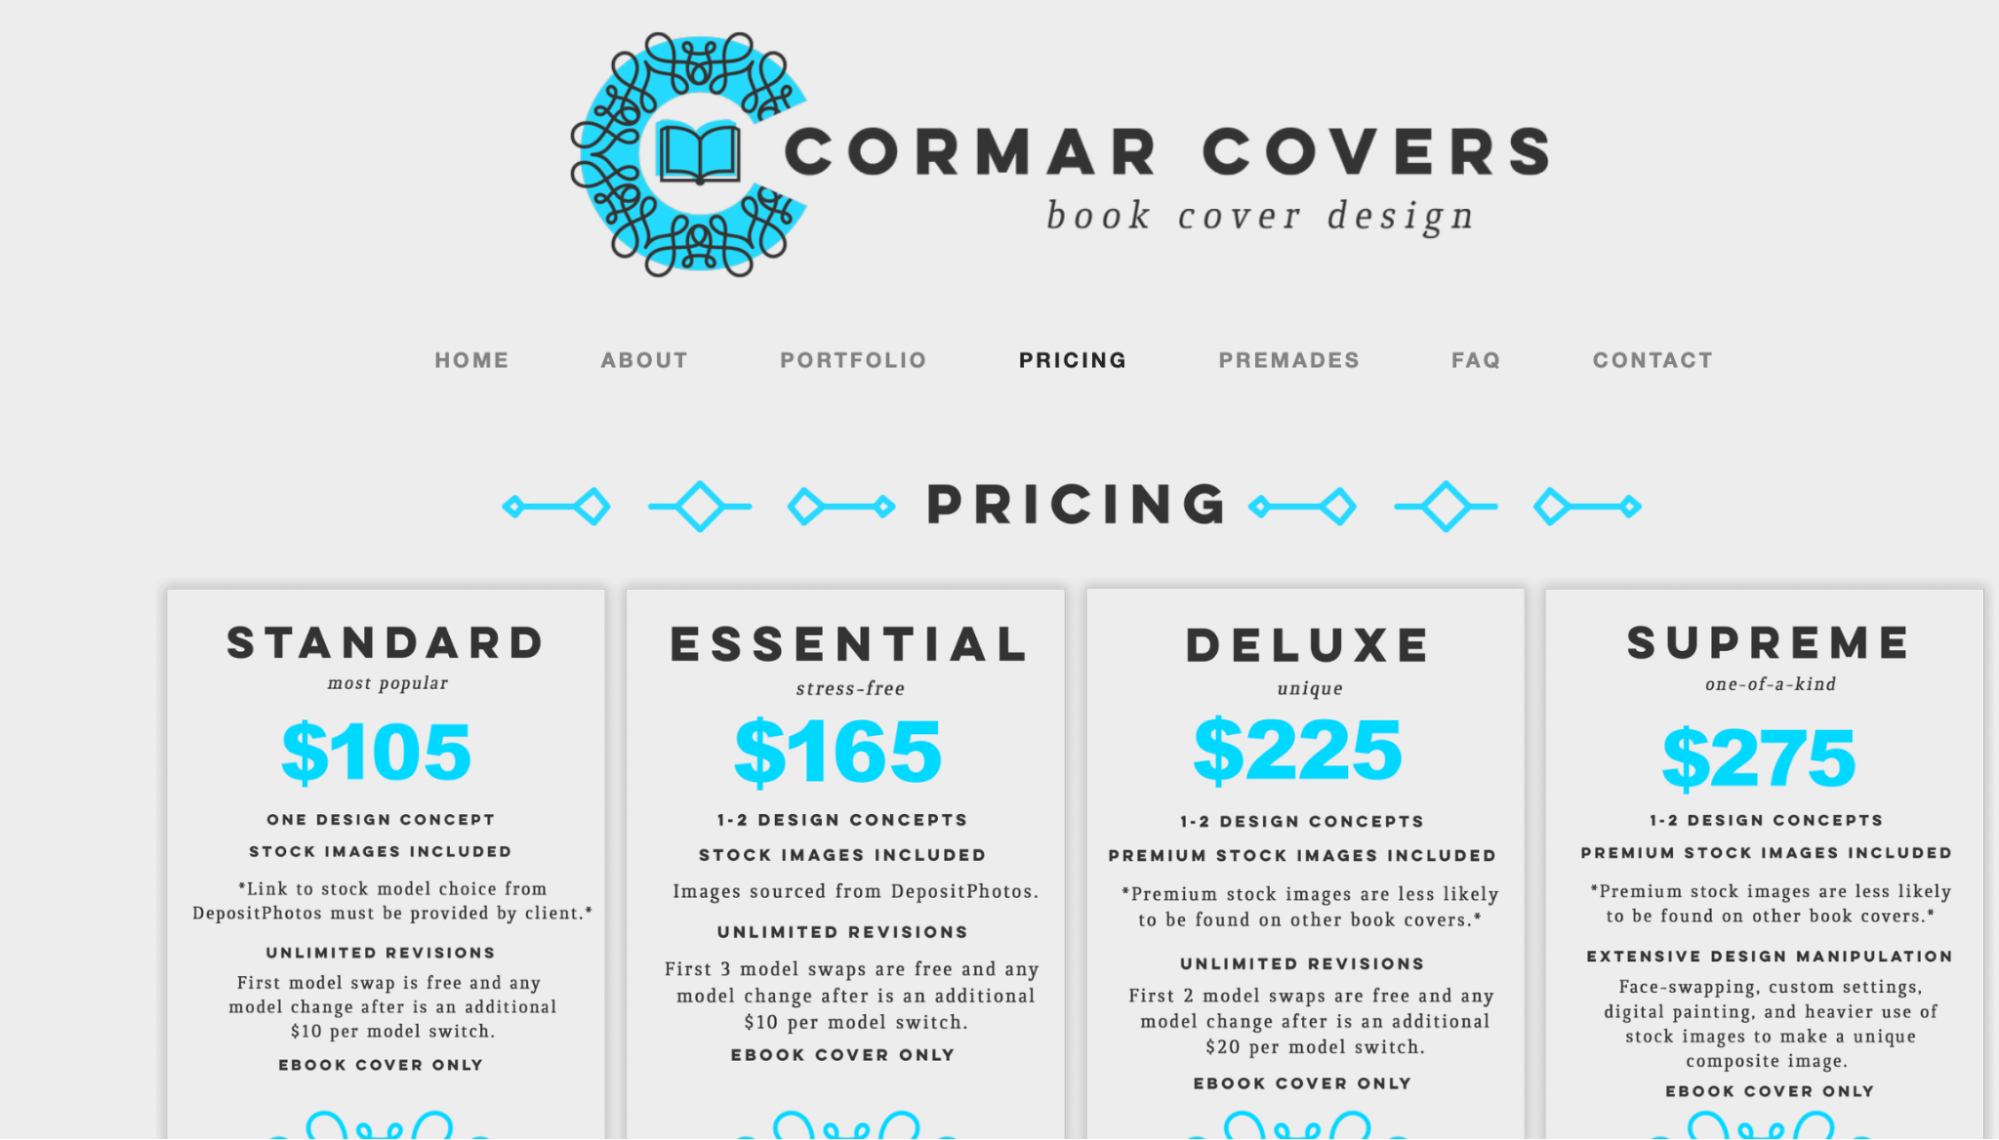Select the PORTFOLIO navigation tab
1999x1140 pixels.
pos(851,360)
